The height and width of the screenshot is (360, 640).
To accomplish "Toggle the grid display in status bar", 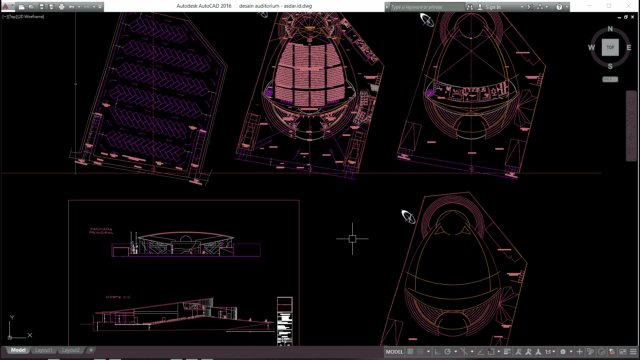I will [410, 352].
